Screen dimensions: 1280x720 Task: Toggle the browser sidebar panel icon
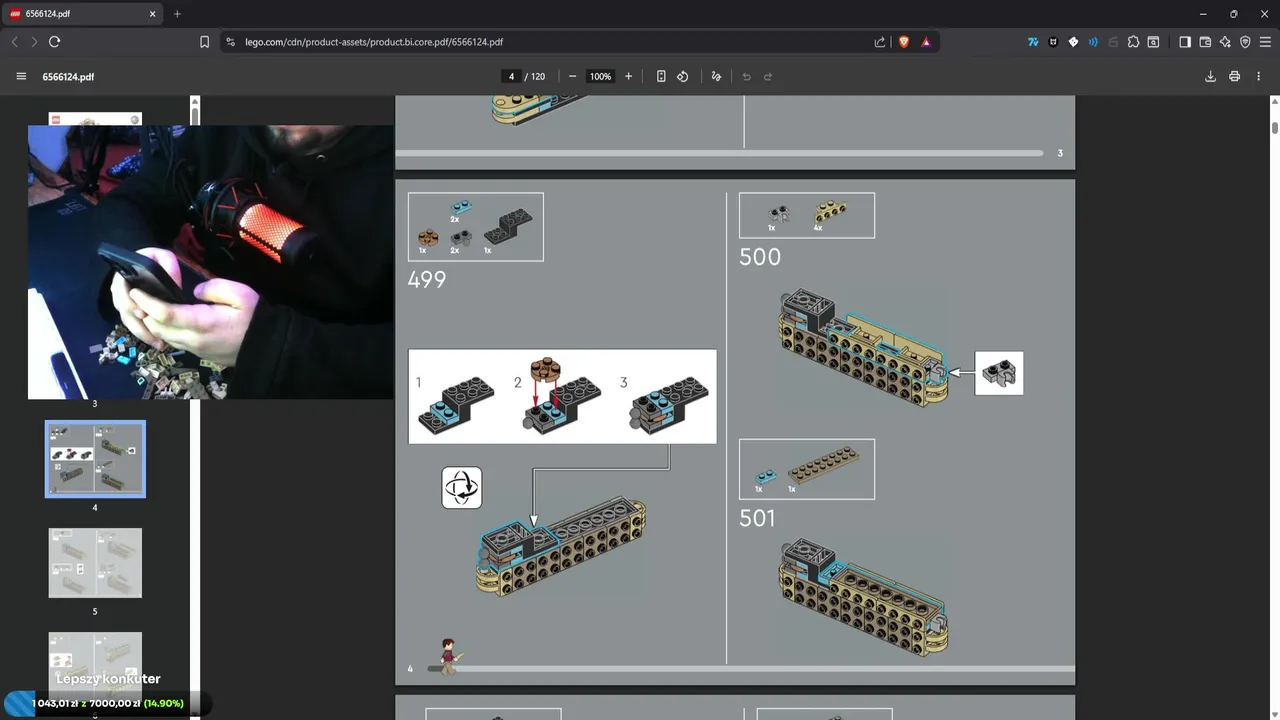coord(1185,42)
